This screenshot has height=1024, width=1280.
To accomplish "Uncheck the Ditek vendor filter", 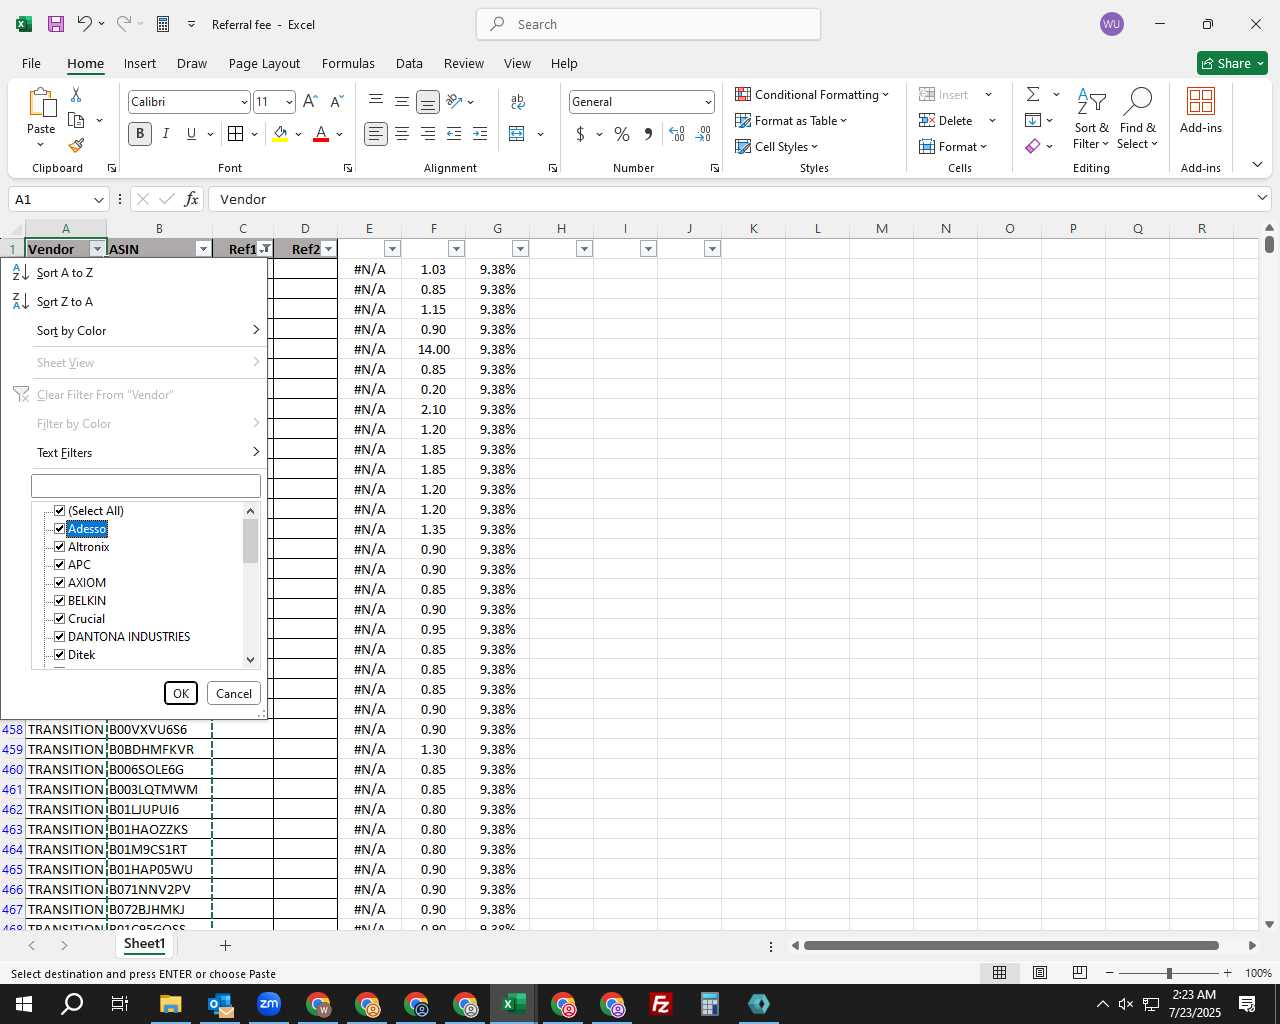I will (60, 655).
